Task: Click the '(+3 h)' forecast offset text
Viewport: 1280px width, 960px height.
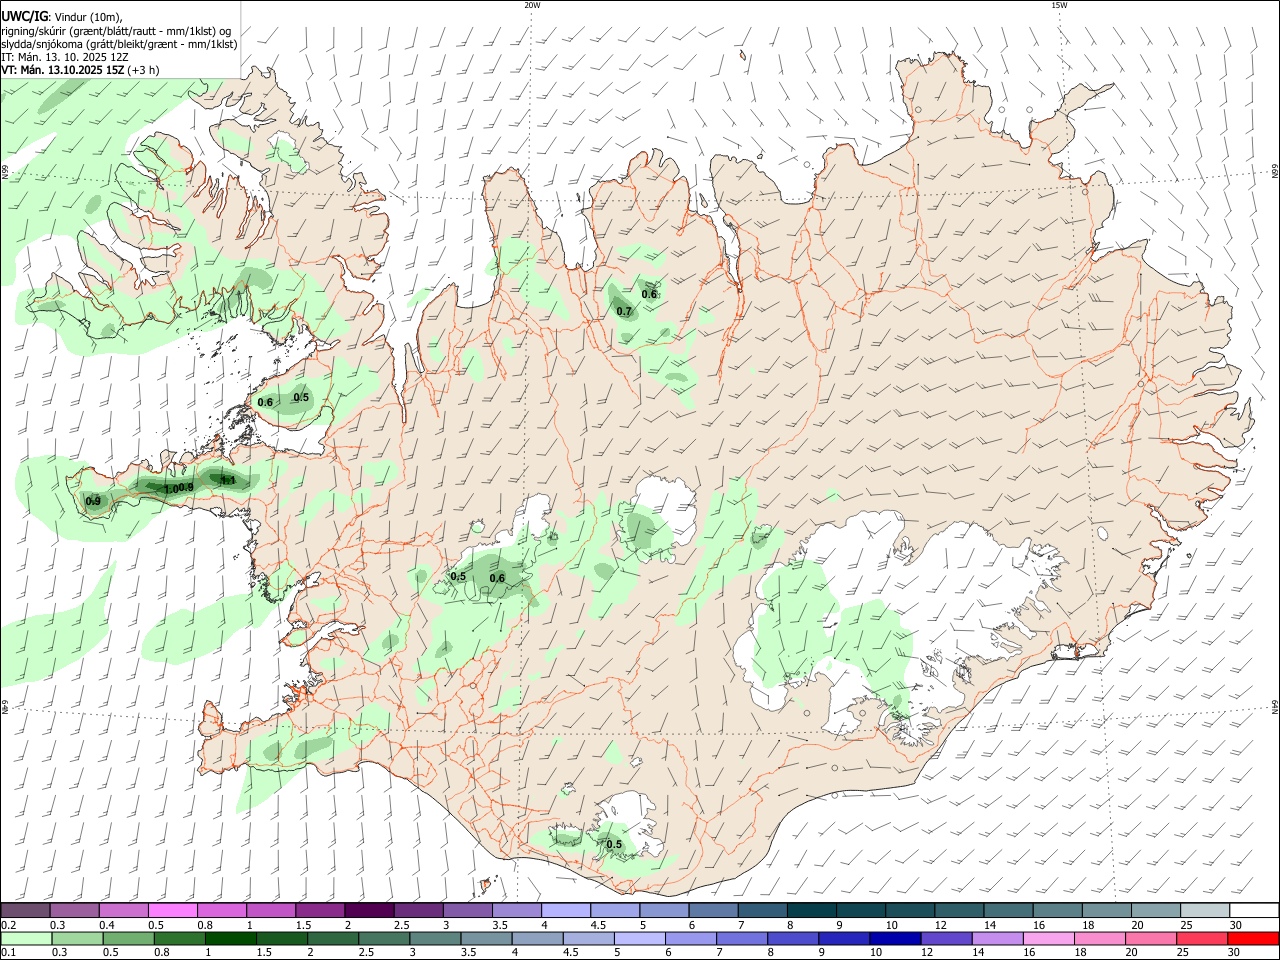Action: 143,70
